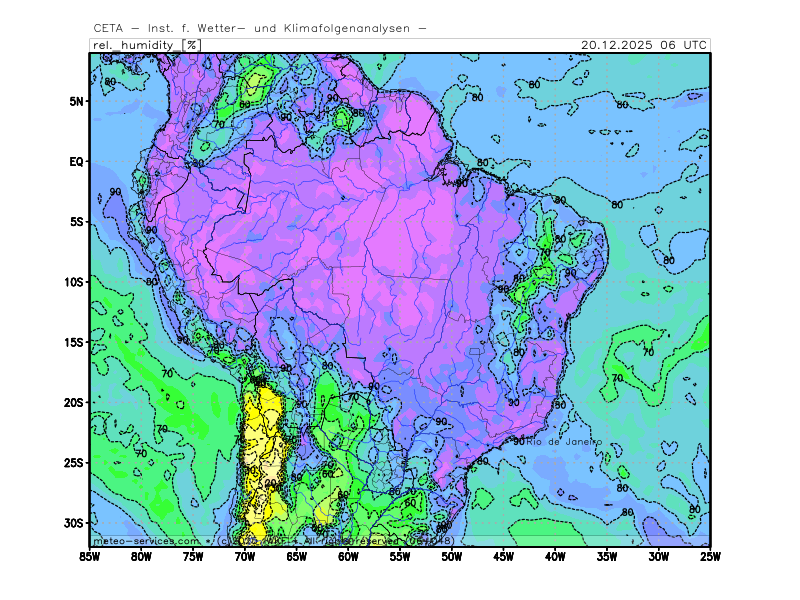Select the 25S latitude label
The height and width of the screenshot is (600, 800).
(73, 463)
